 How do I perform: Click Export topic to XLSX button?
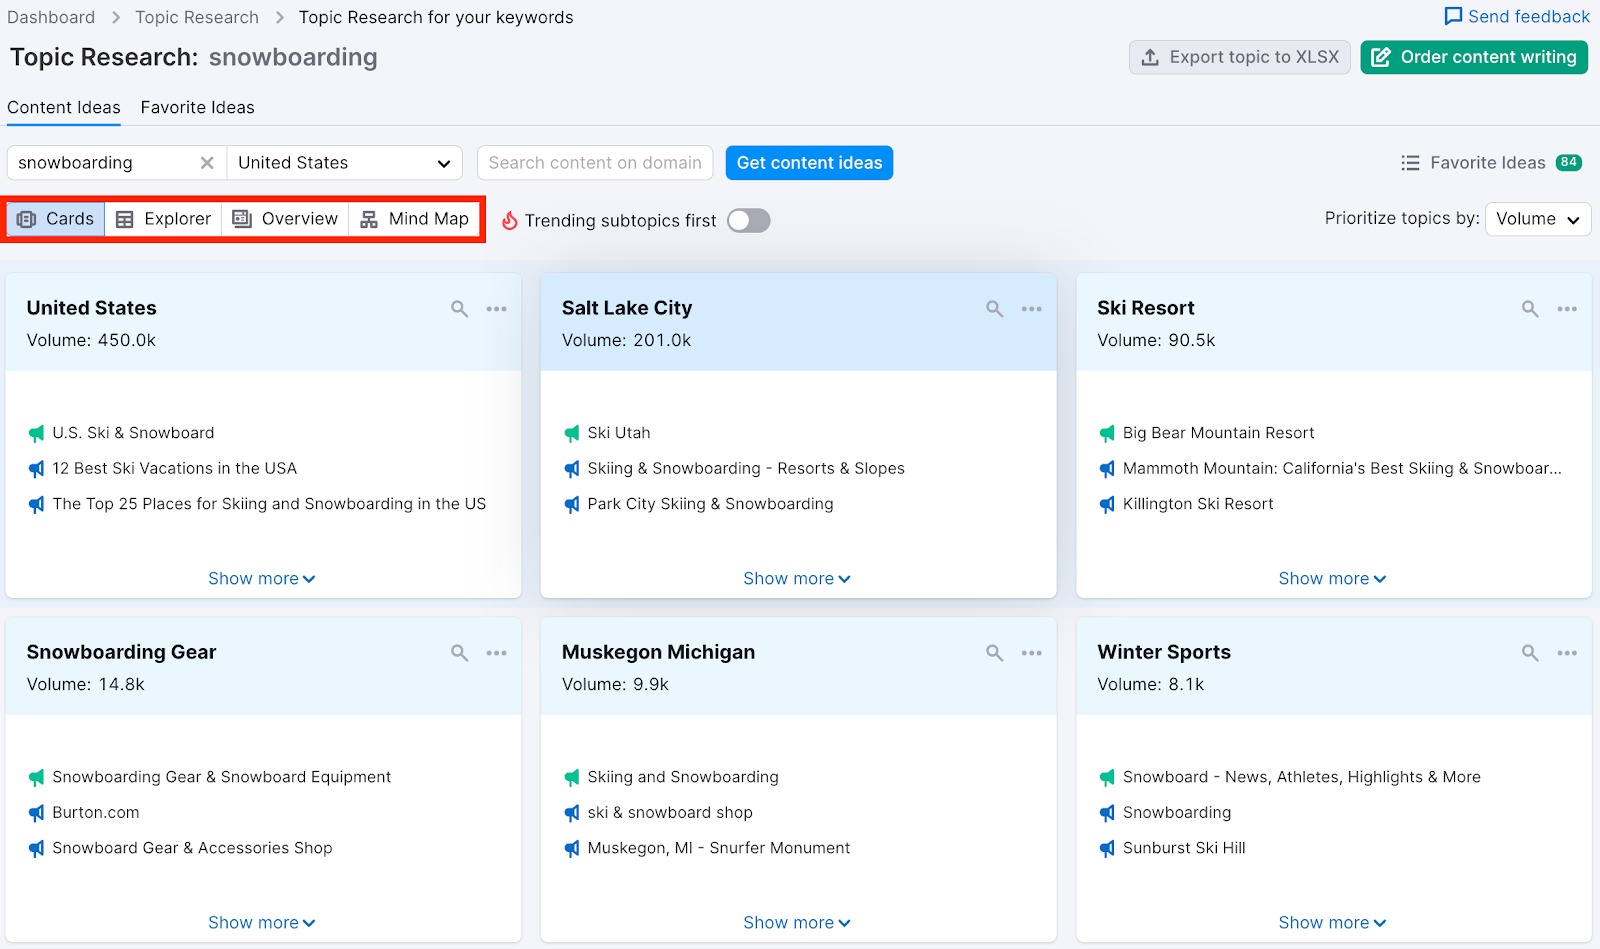1240,57
